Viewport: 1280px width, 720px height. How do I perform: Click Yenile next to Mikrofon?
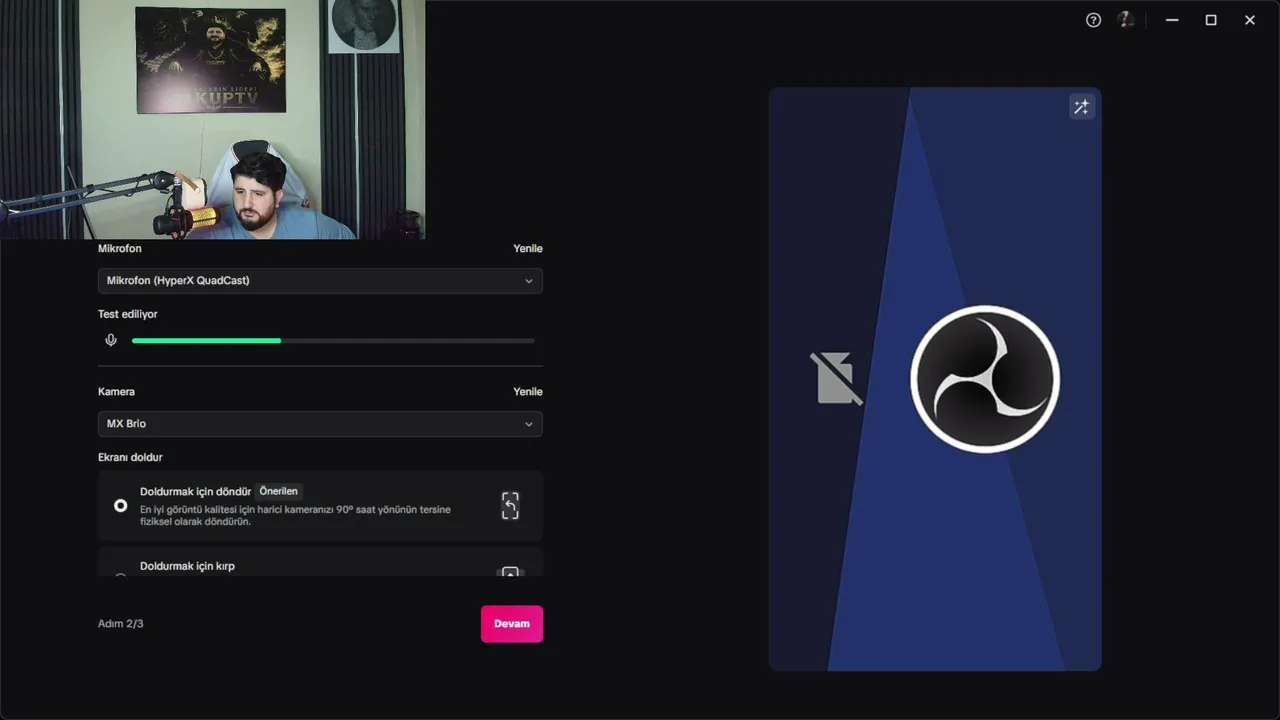coord(528,249)
